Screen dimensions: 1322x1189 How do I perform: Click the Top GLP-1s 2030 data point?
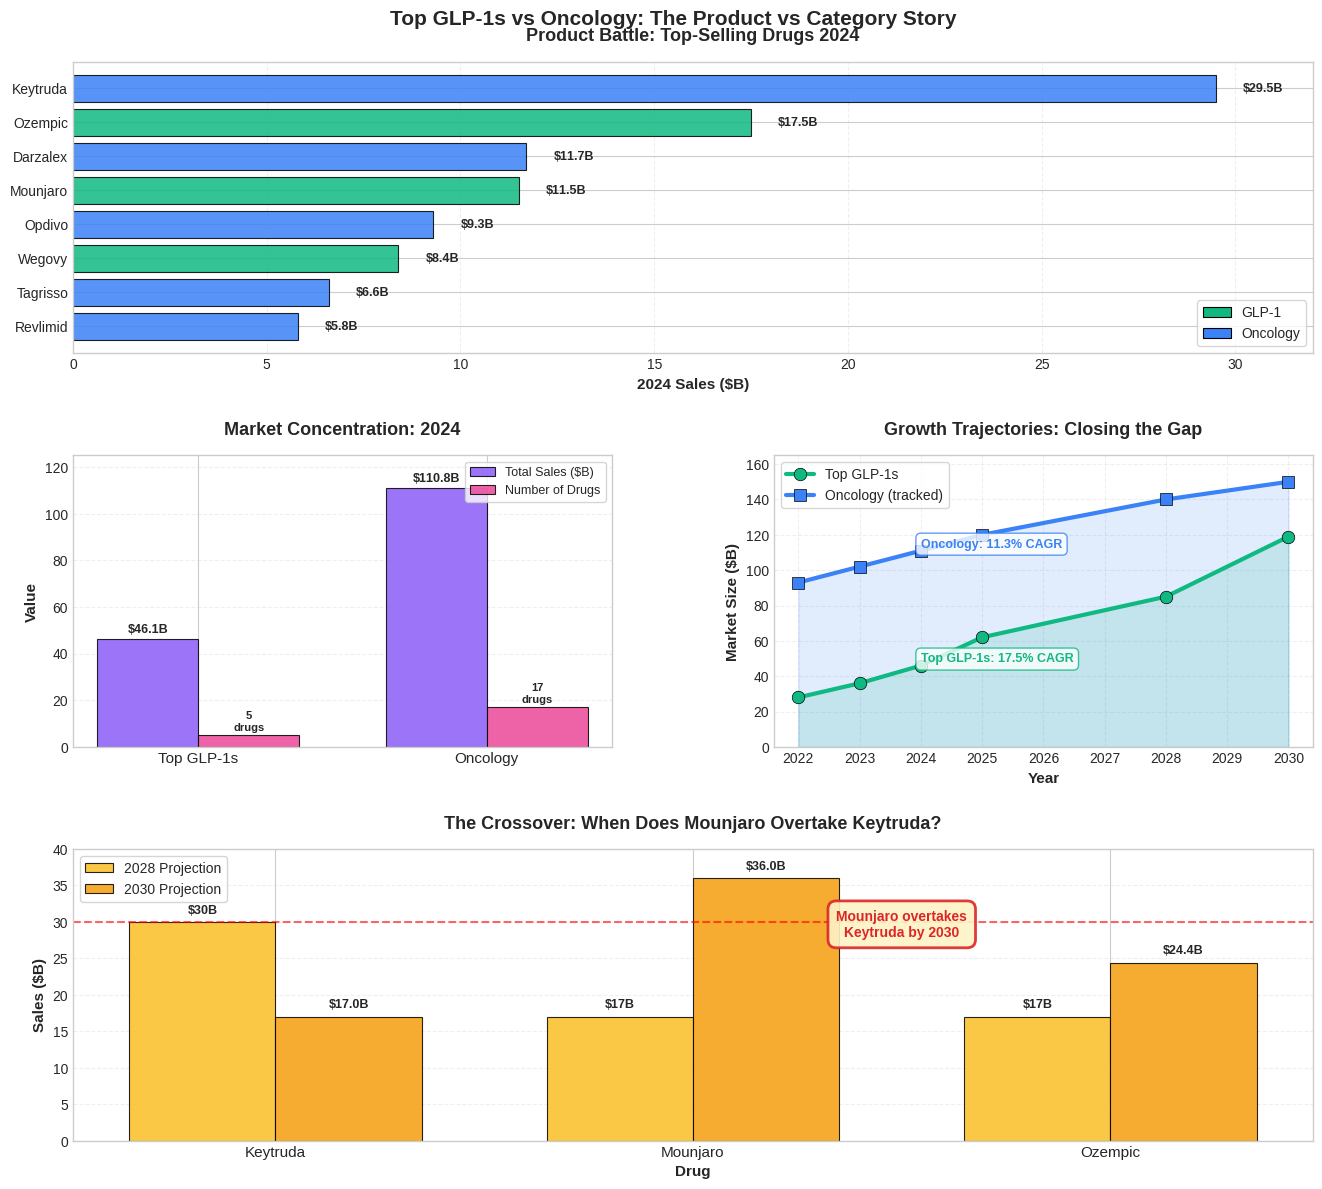[1288, 537]
